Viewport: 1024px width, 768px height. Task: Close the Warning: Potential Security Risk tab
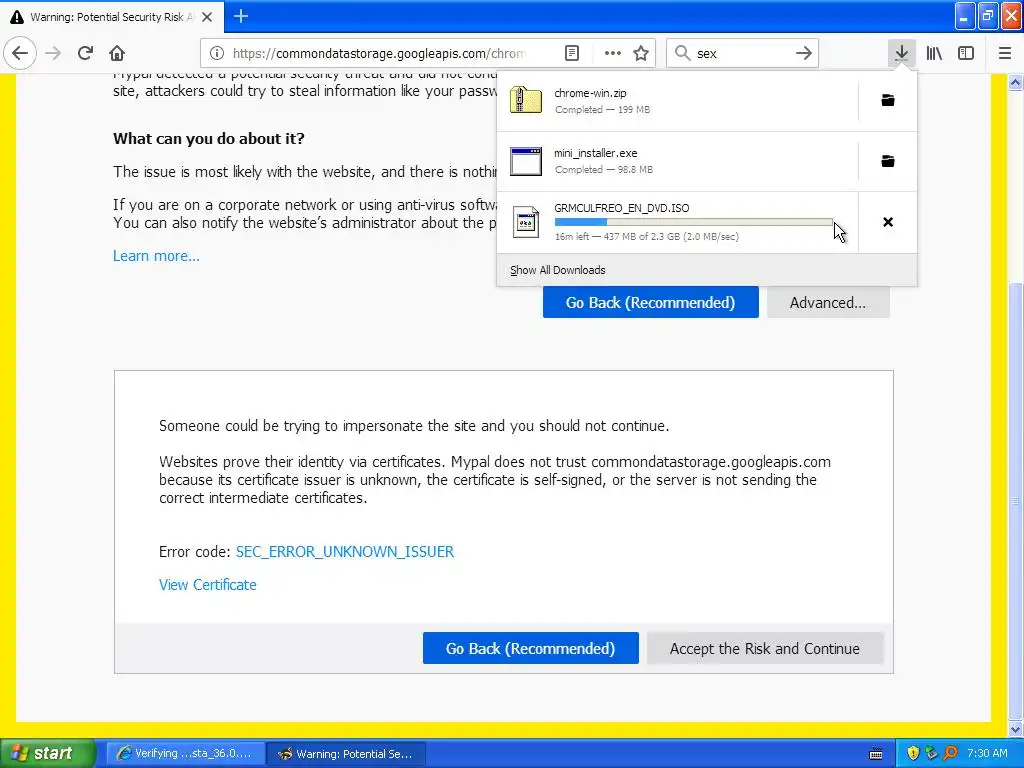[x=207, y=17]
